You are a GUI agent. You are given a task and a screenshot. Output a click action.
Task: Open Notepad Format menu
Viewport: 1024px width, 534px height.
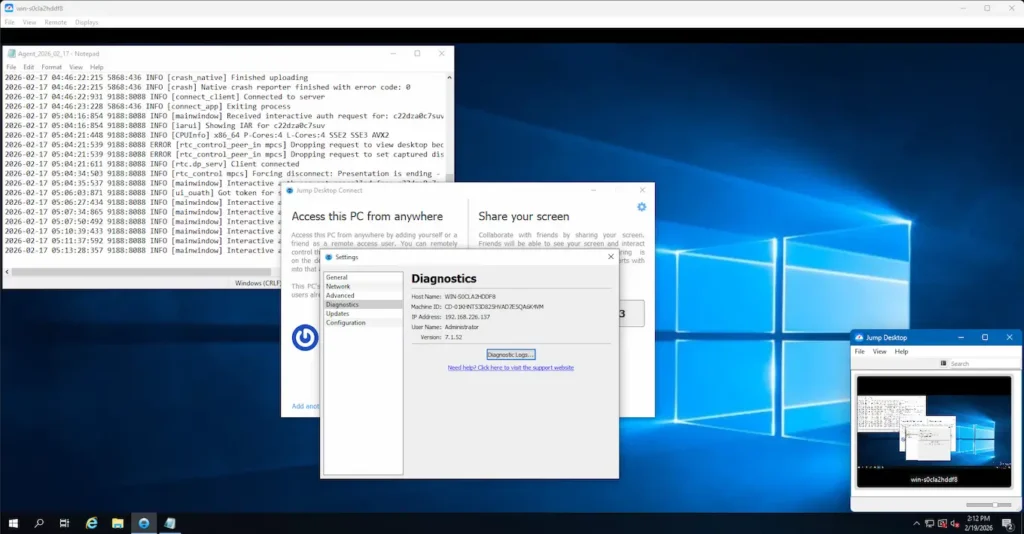click(x=52, y=67)
